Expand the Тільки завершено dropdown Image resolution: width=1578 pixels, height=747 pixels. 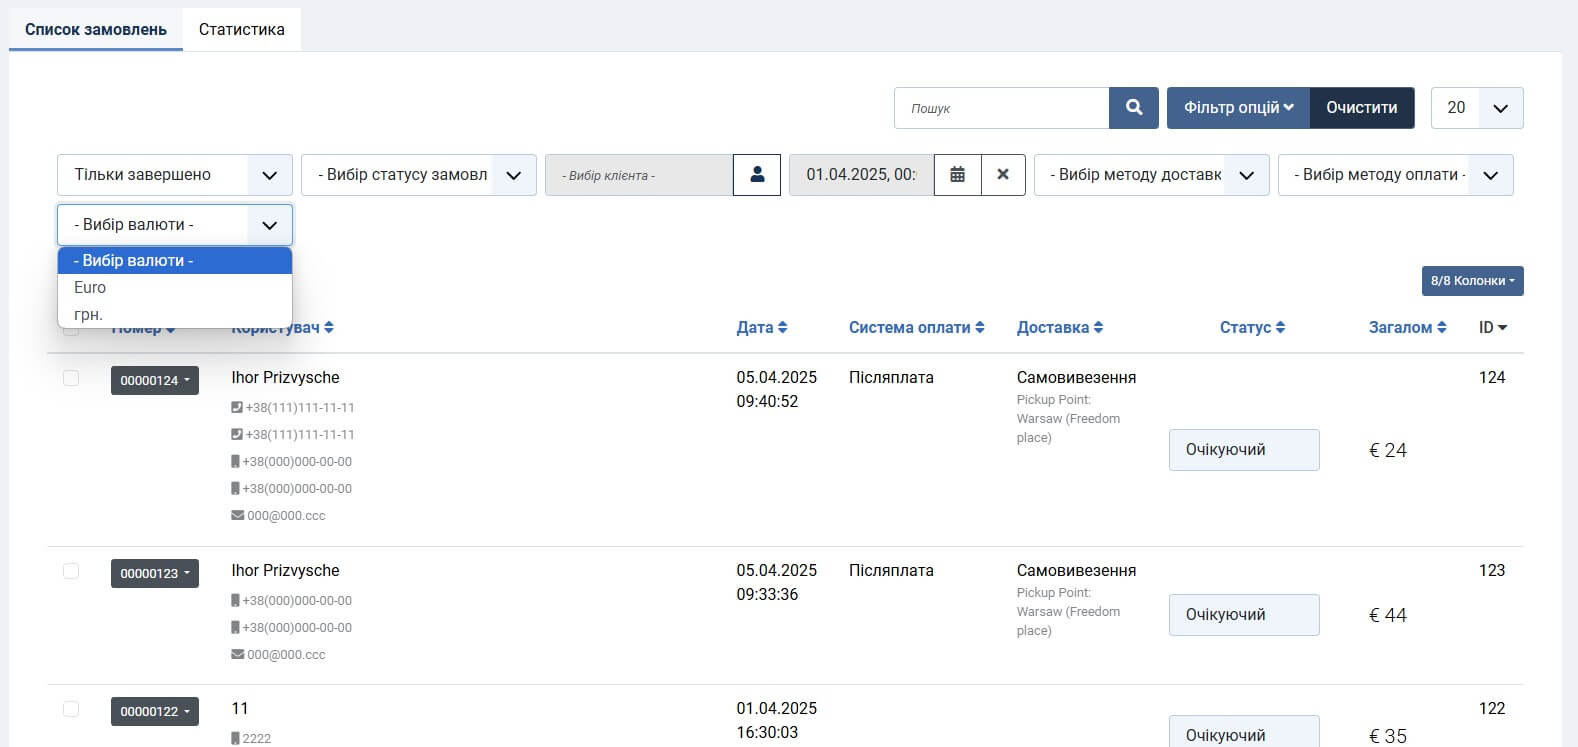174,175
